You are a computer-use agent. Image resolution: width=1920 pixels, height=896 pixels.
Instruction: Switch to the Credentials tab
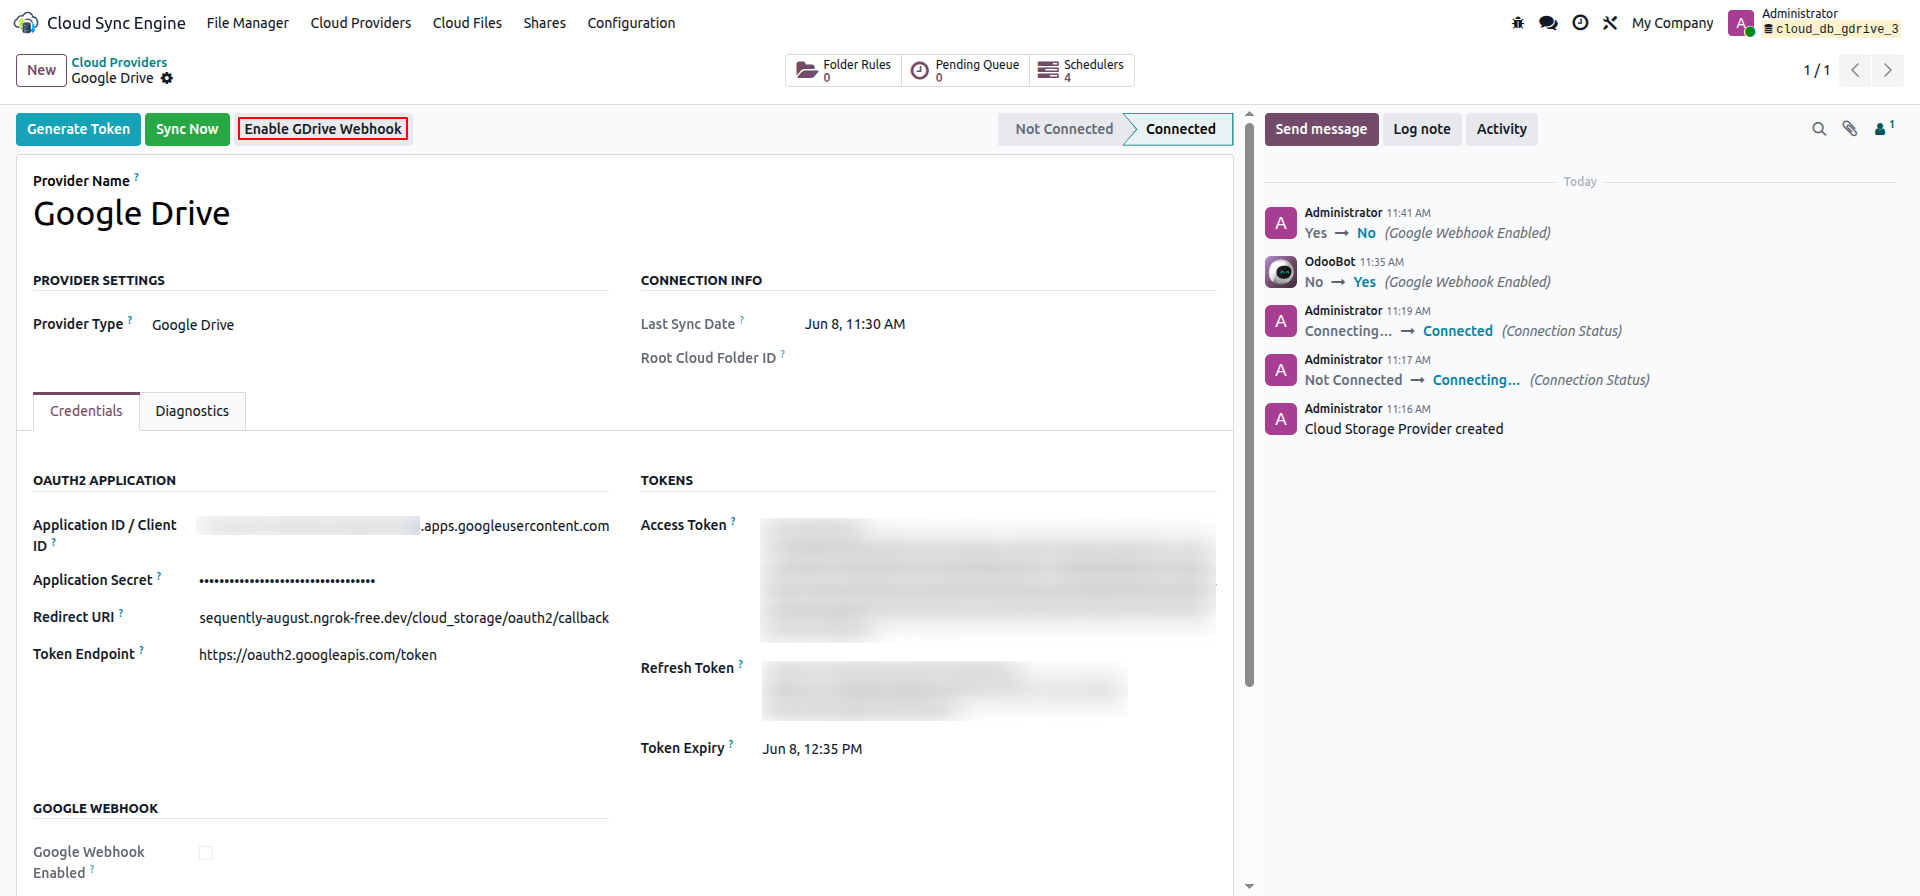coord(86,411)
